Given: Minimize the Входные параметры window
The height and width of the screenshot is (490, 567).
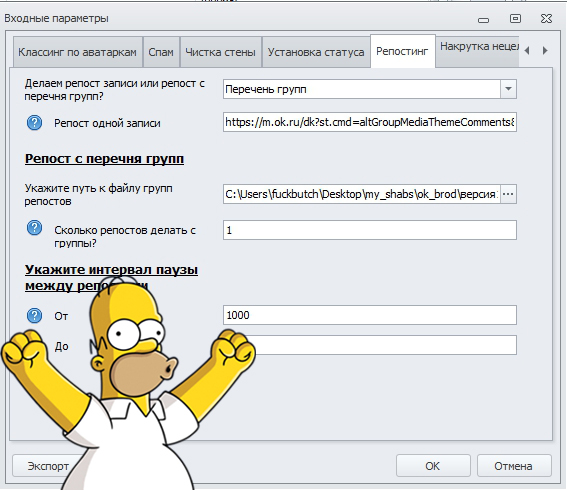Looking at the screenshot, I should coord(483,20).
